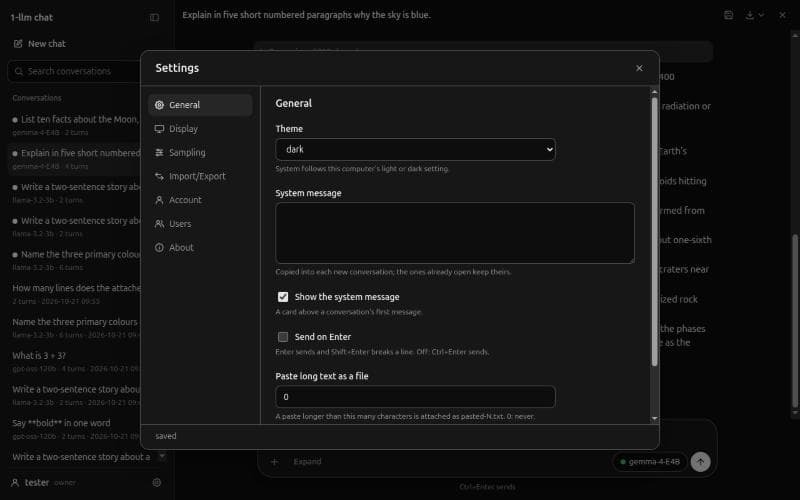This screenshot has width=800, height=500.
Task: Click the plus attach icon in the composer
Action: 274,461
